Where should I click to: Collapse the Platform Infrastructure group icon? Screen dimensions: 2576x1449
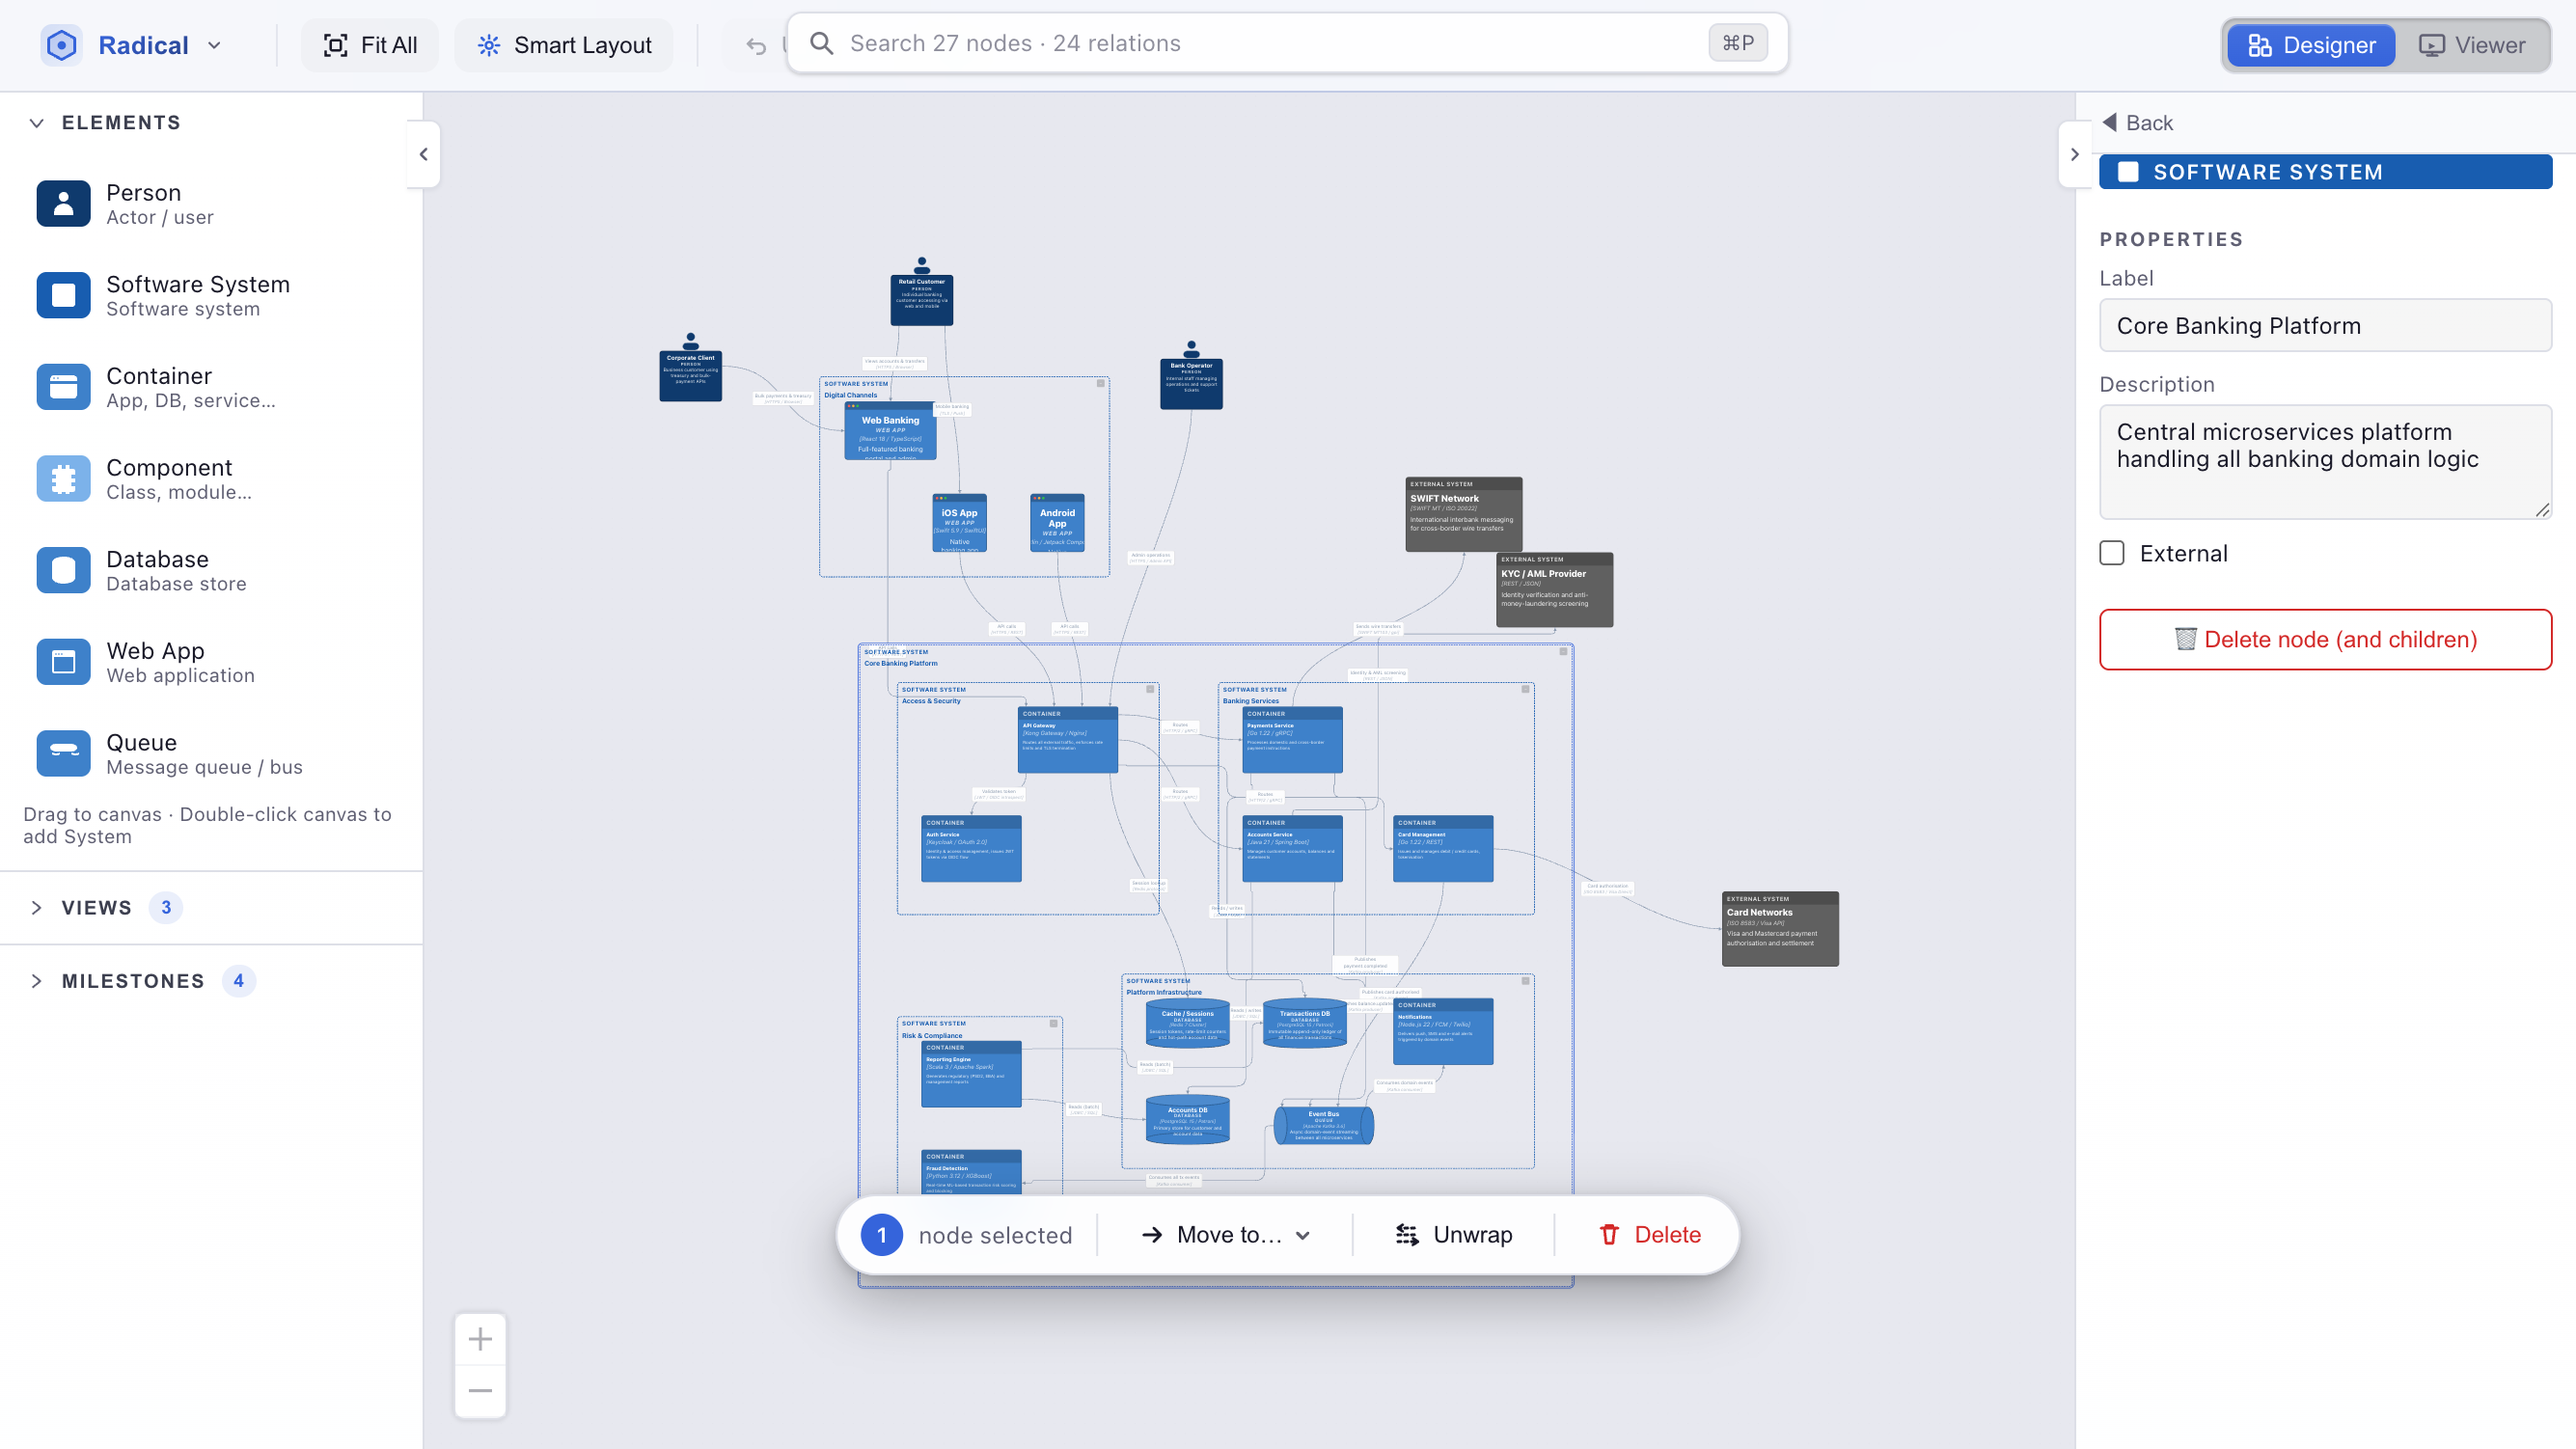(1526, 981)
